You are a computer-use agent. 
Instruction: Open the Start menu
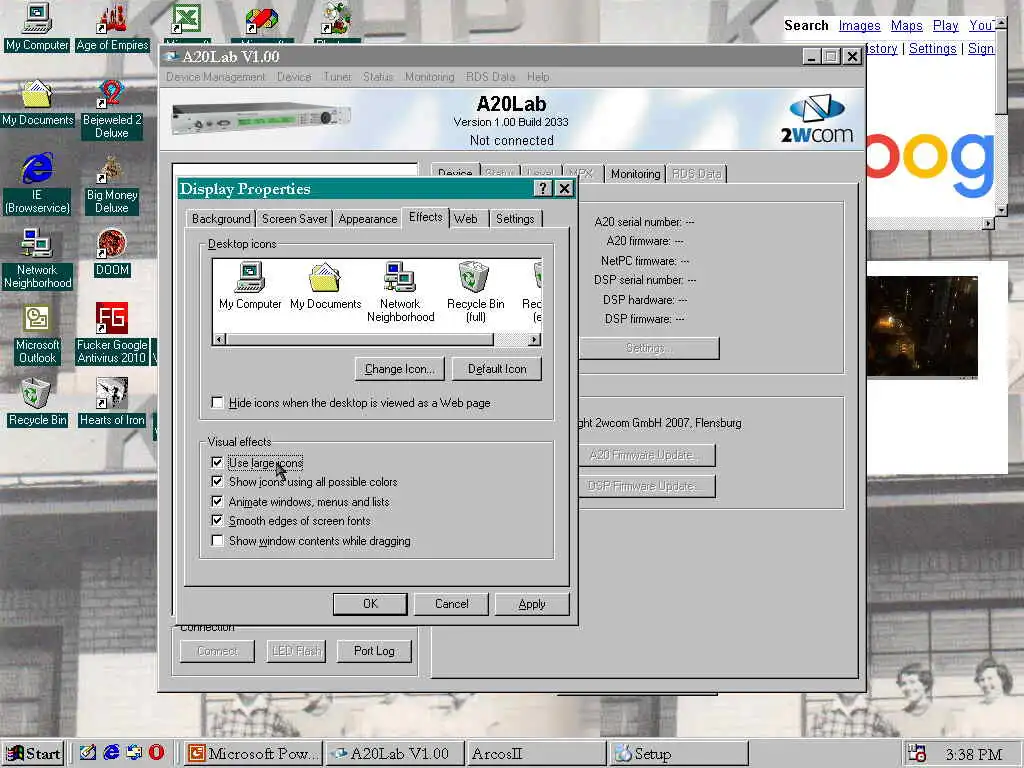[x=34, y=754]
